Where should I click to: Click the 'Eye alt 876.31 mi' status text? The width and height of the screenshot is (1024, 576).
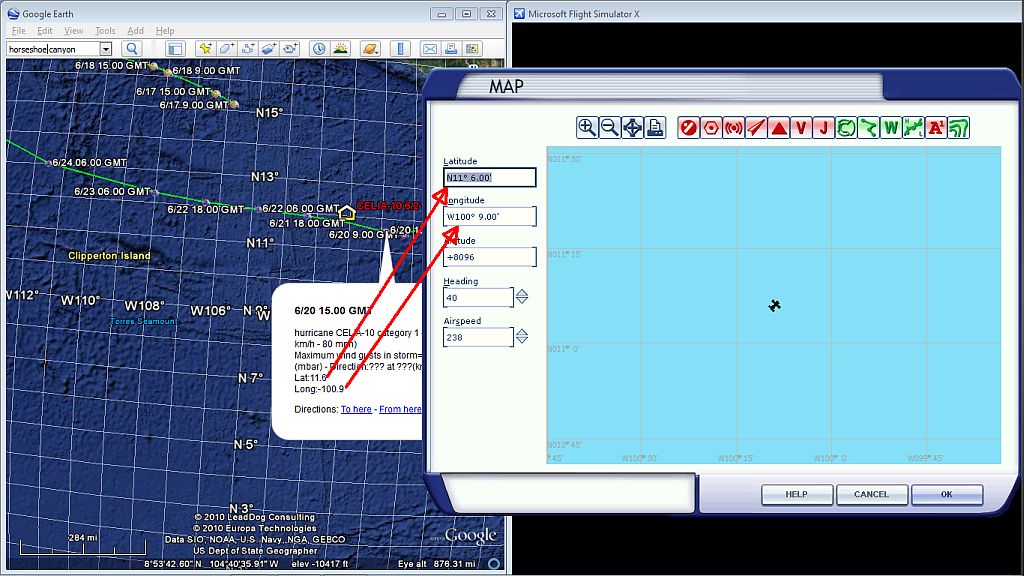(x=437, y=564)
